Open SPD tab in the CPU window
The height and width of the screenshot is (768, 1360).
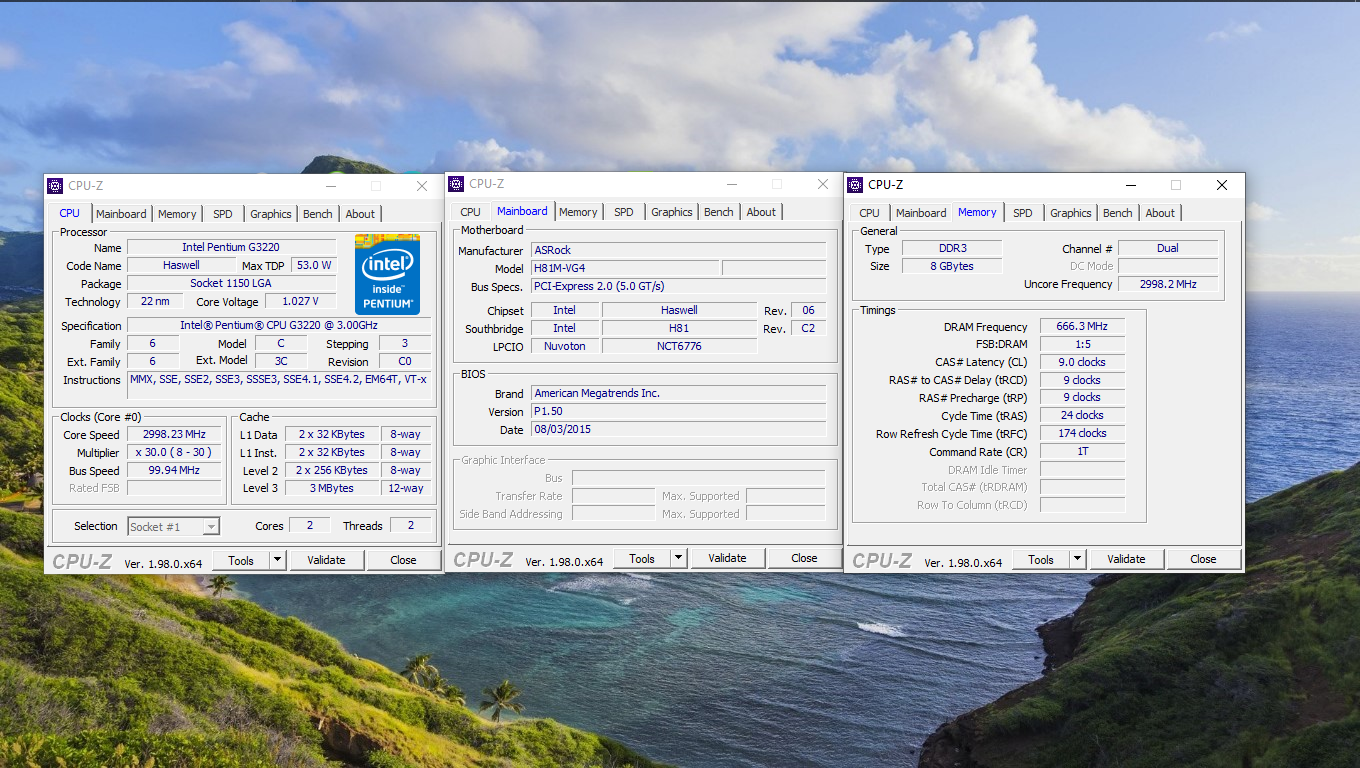pos(223,214)
